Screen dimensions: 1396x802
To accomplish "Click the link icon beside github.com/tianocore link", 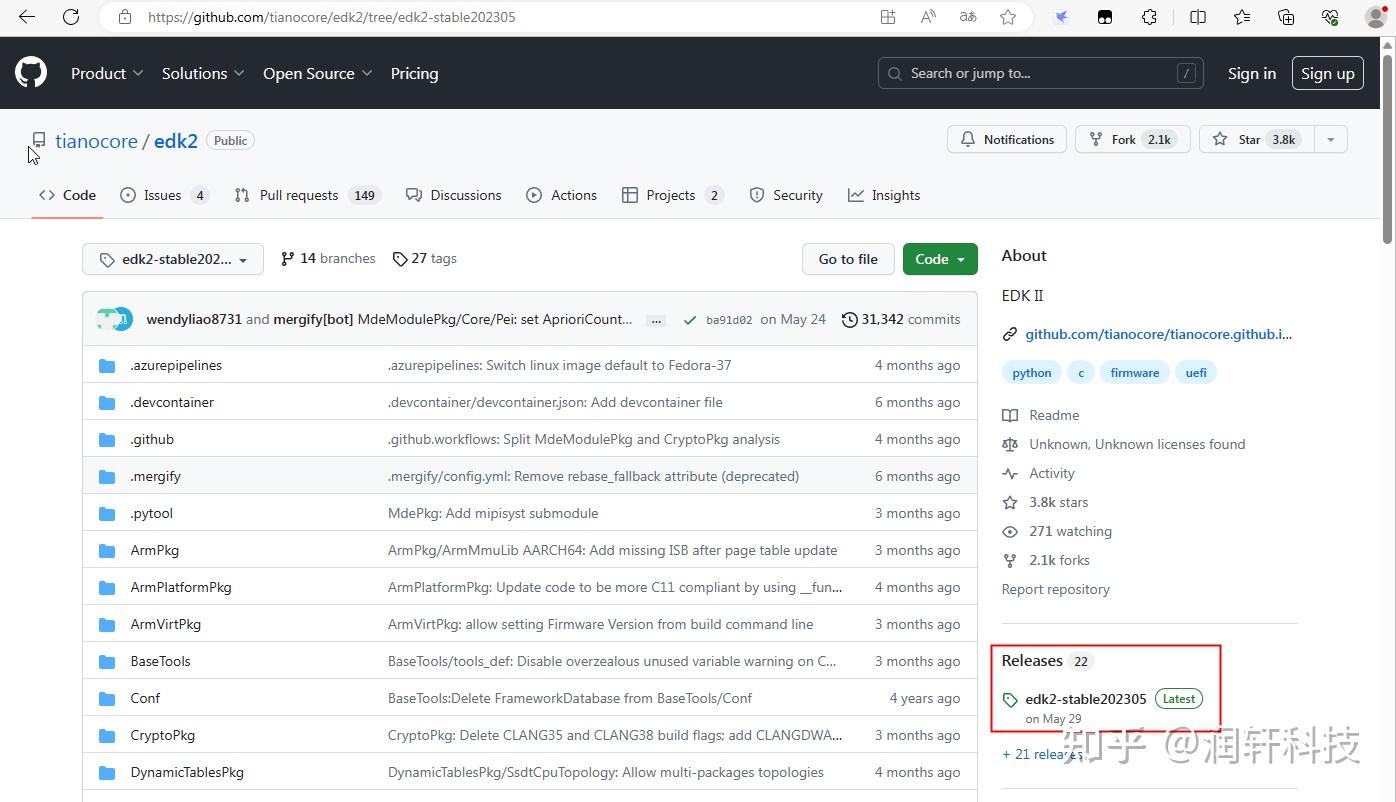I will (1010, 335).
